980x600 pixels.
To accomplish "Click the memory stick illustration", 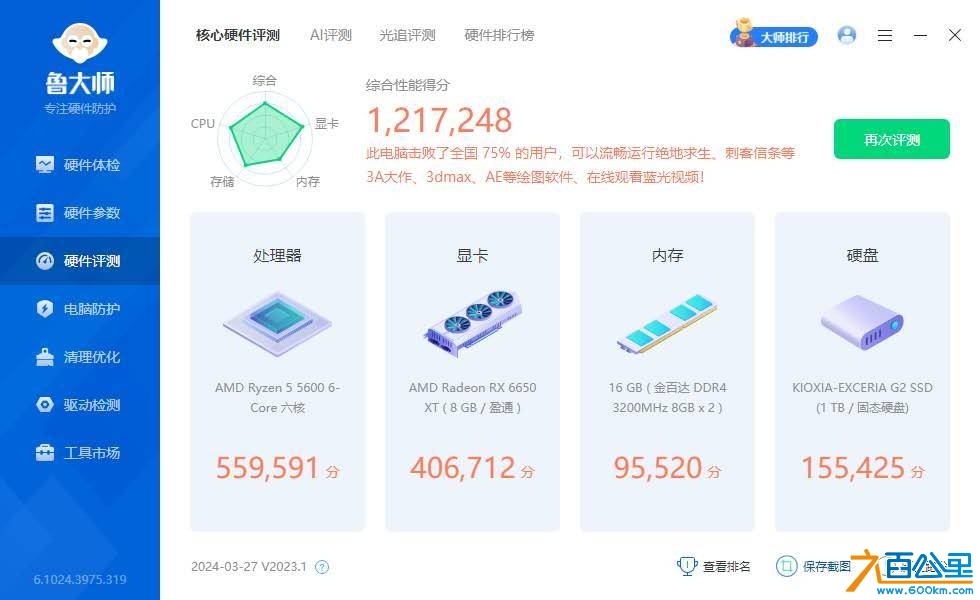I will tap(667, 324).
